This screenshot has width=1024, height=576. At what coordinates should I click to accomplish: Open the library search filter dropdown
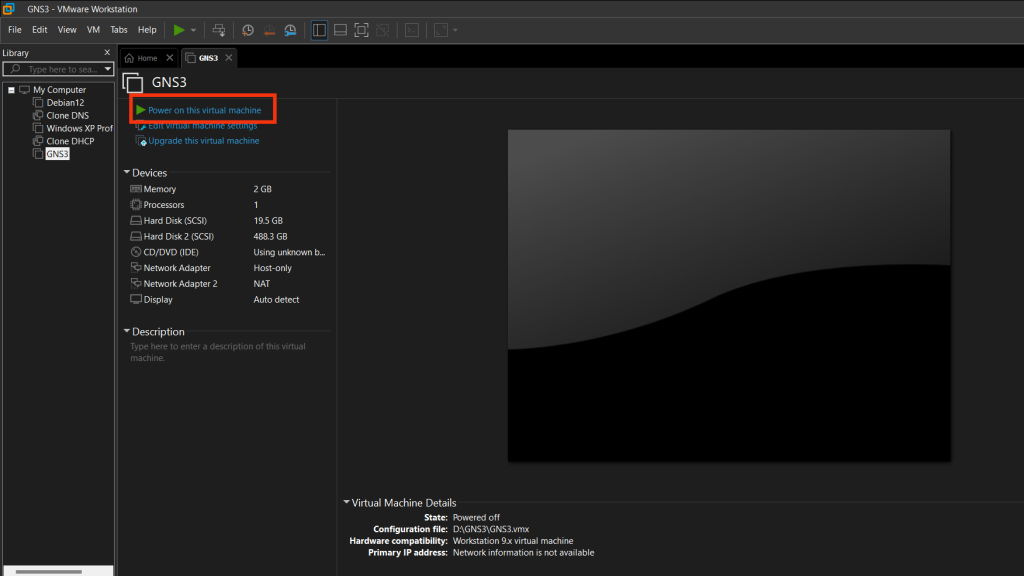coord(108,69)
